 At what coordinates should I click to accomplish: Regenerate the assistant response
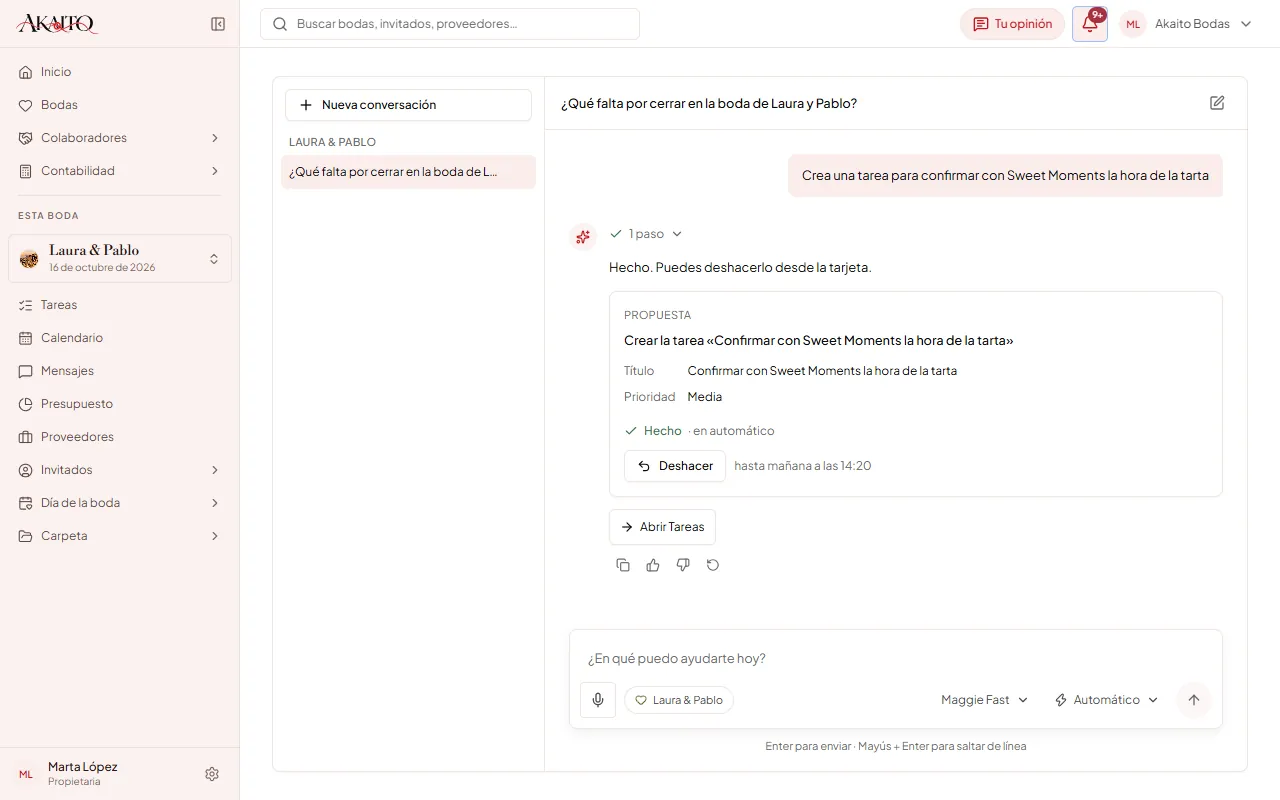click(x=713, y=565)
